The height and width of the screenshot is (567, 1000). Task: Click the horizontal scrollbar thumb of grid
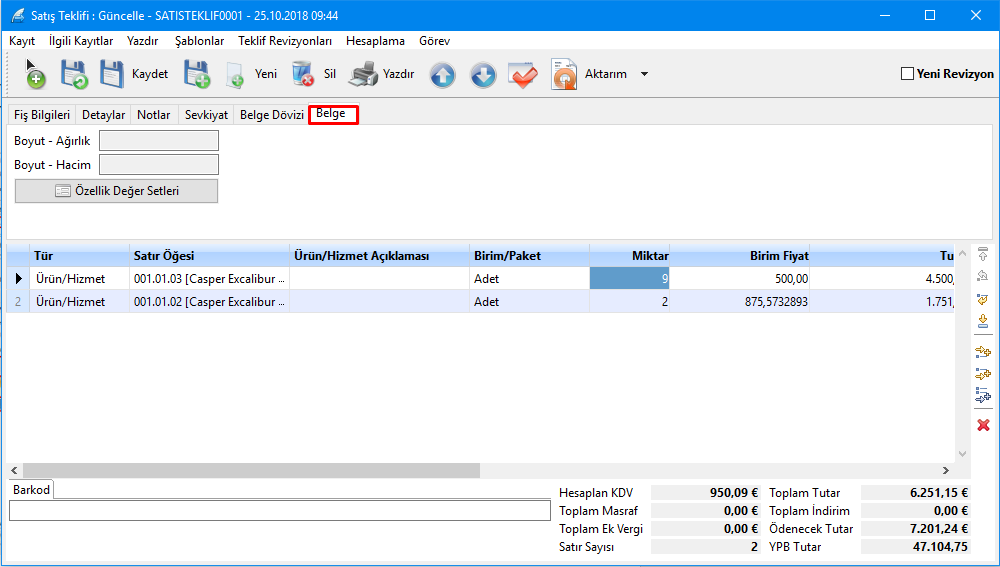tap(251, 471)
